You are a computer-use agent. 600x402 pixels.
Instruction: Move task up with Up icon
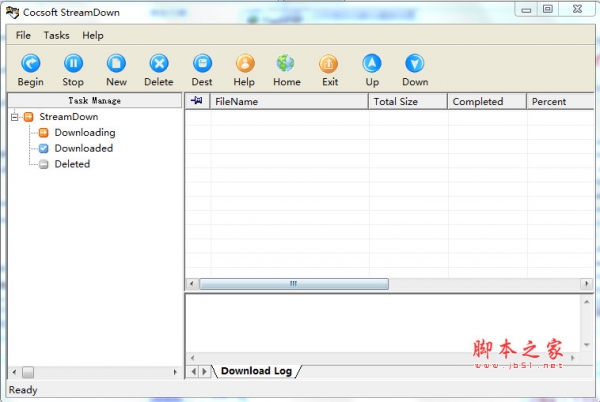click(372, 64)
